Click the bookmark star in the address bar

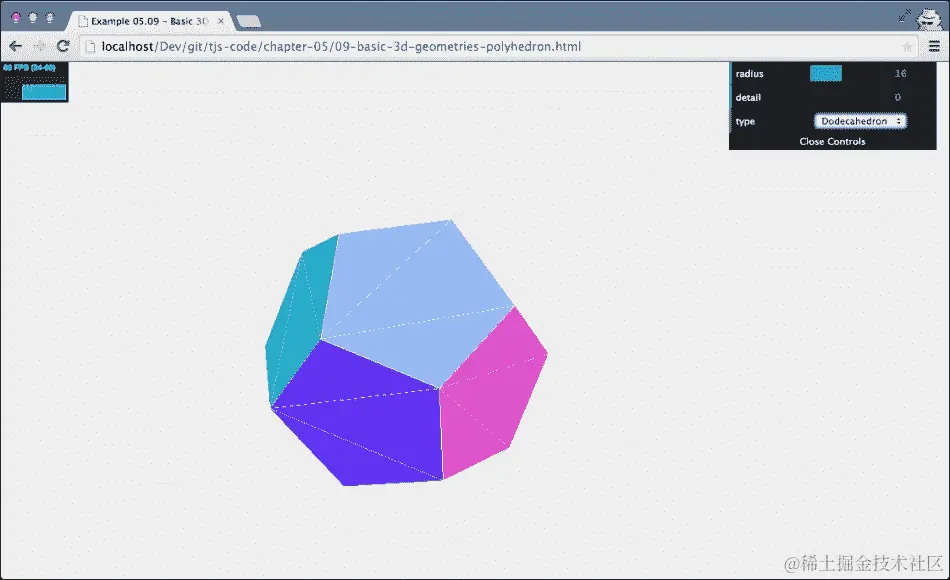(908, 45)
